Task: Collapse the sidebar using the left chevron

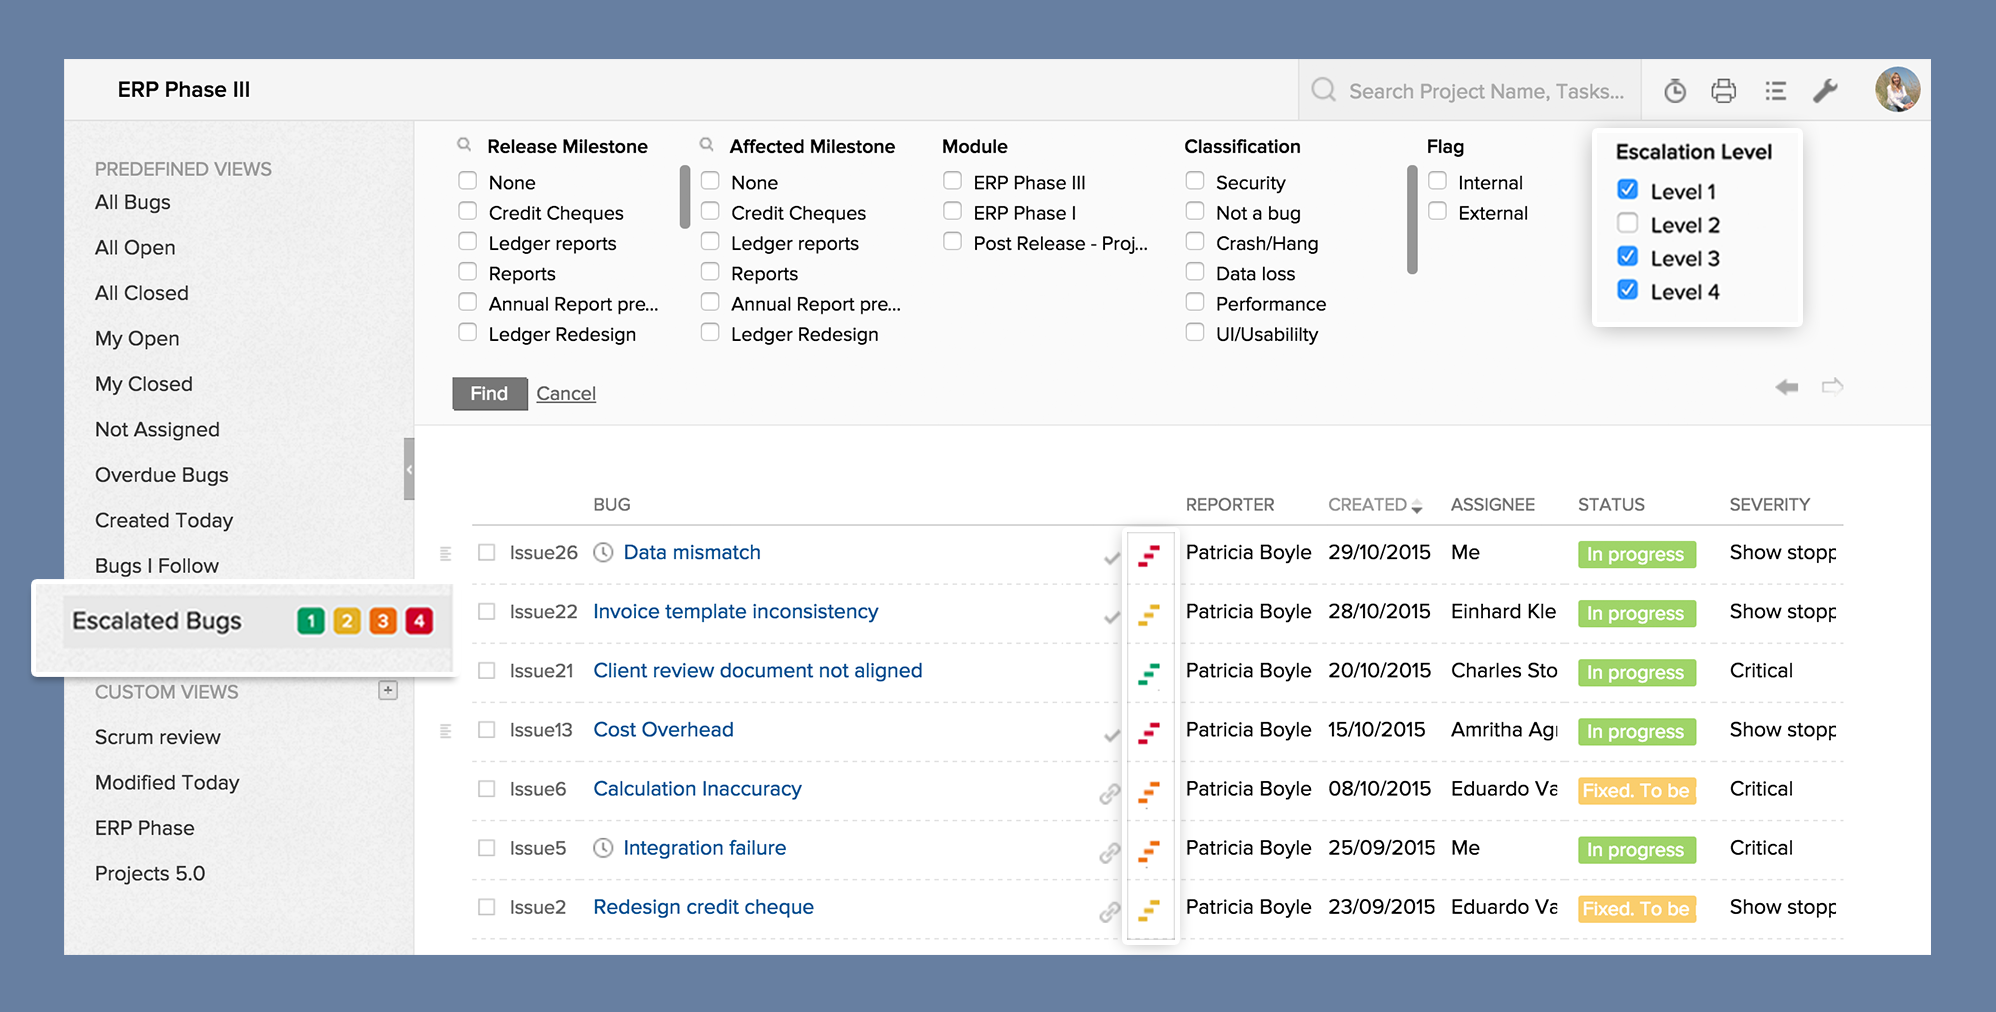Action: pyautogui.click(x=410, y=468)
